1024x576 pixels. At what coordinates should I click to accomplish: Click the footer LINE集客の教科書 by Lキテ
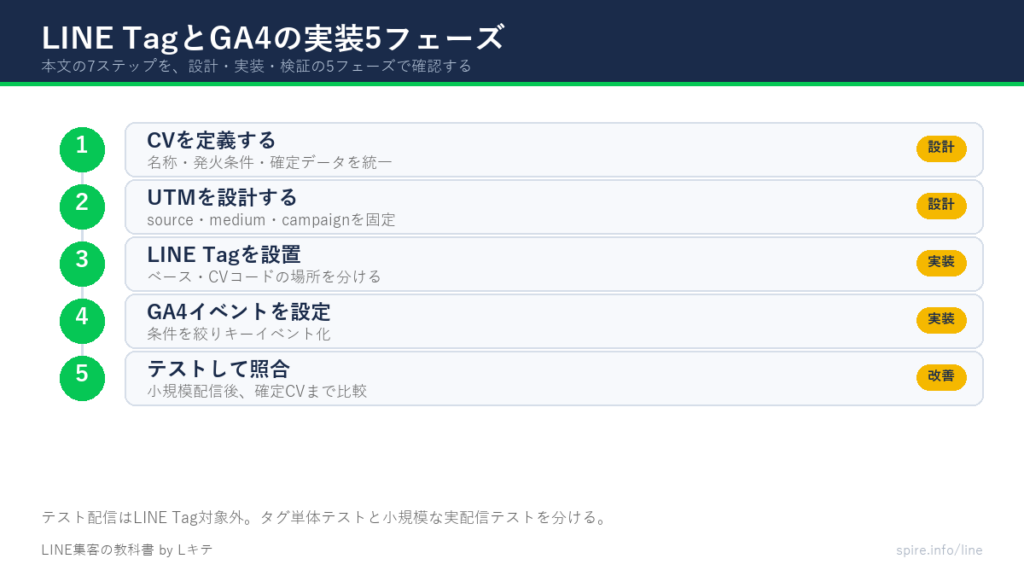point(127,550)
